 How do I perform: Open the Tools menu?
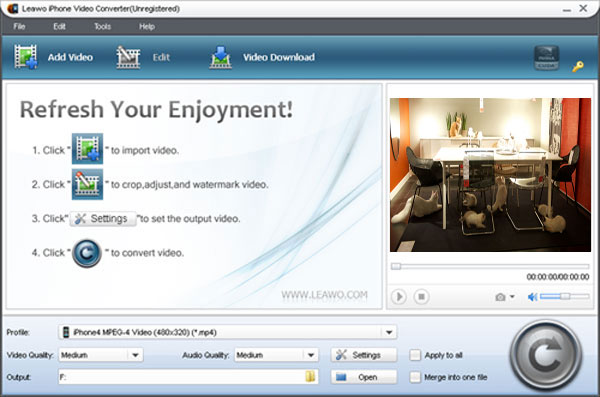pos(103,26)
